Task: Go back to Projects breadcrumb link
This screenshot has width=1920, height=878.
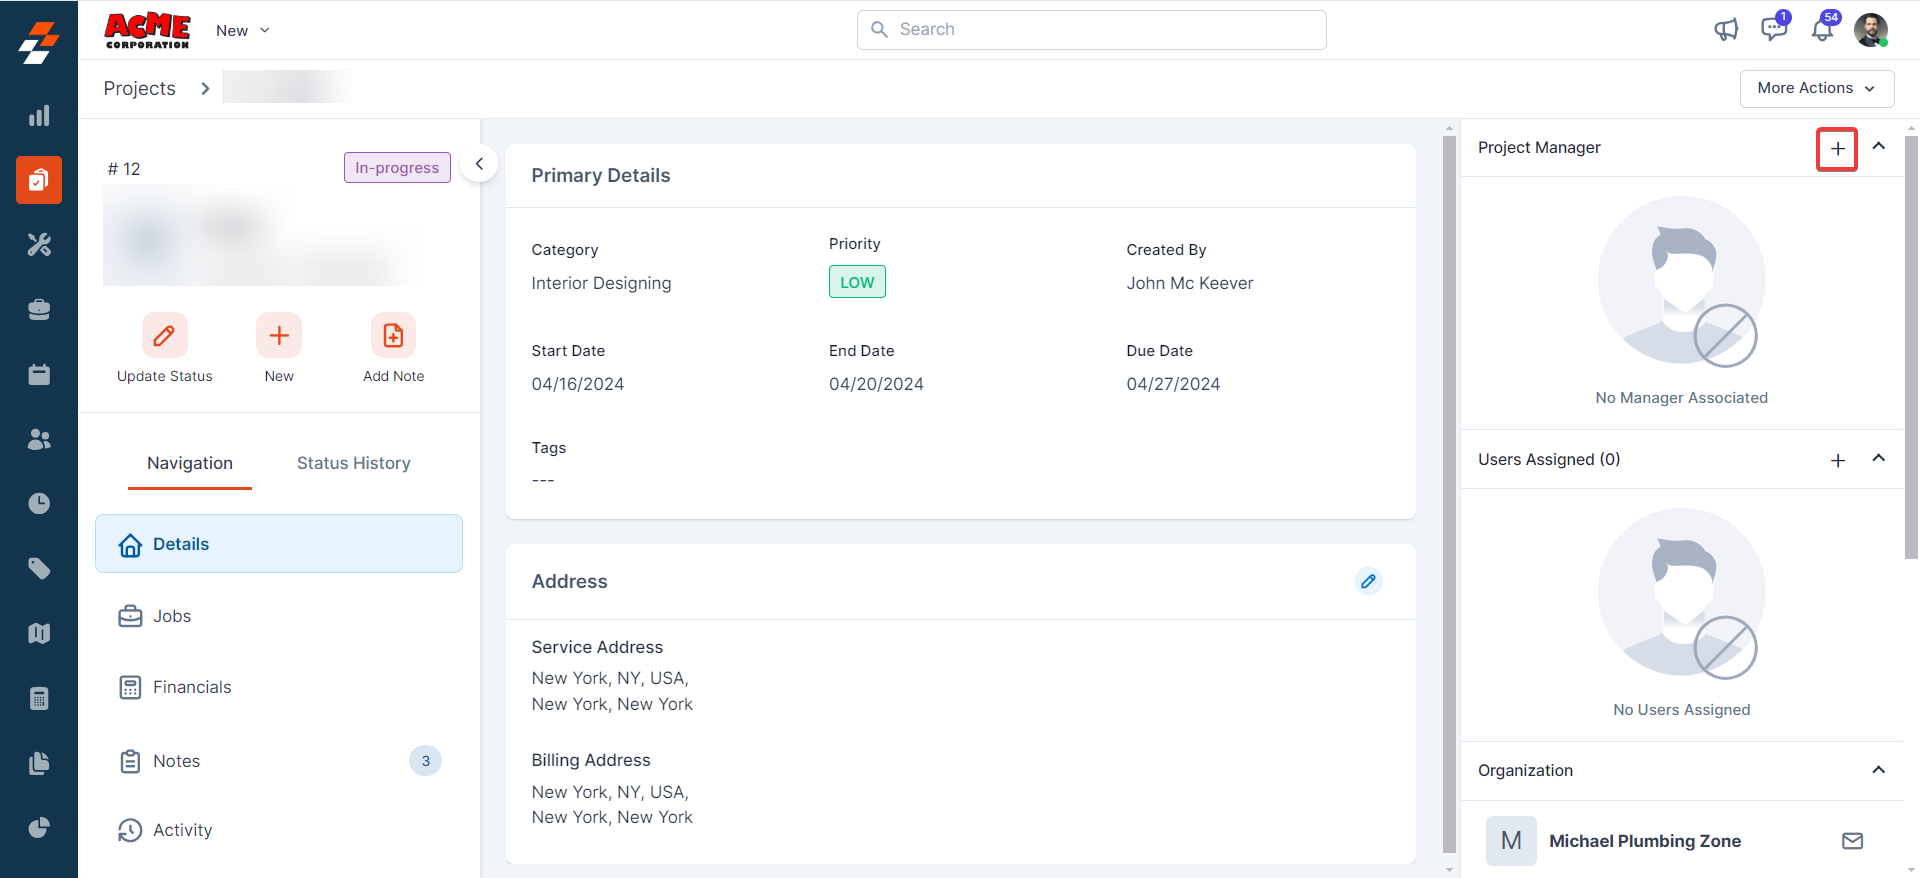Action: pyautogui.click(x=139, y=89)
